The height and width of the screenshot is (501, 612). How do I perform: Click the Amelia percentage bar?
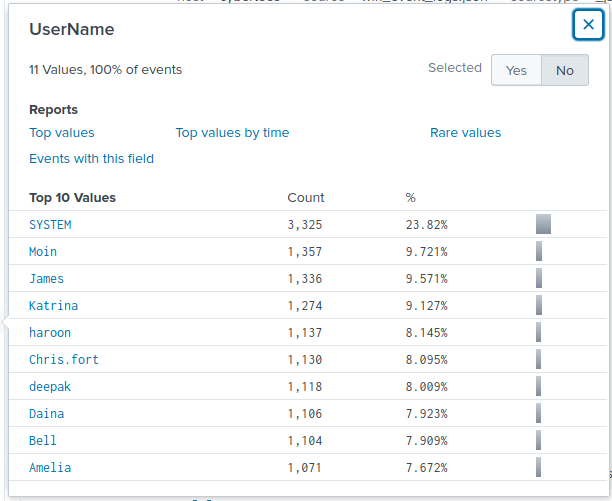coord(538,468)
